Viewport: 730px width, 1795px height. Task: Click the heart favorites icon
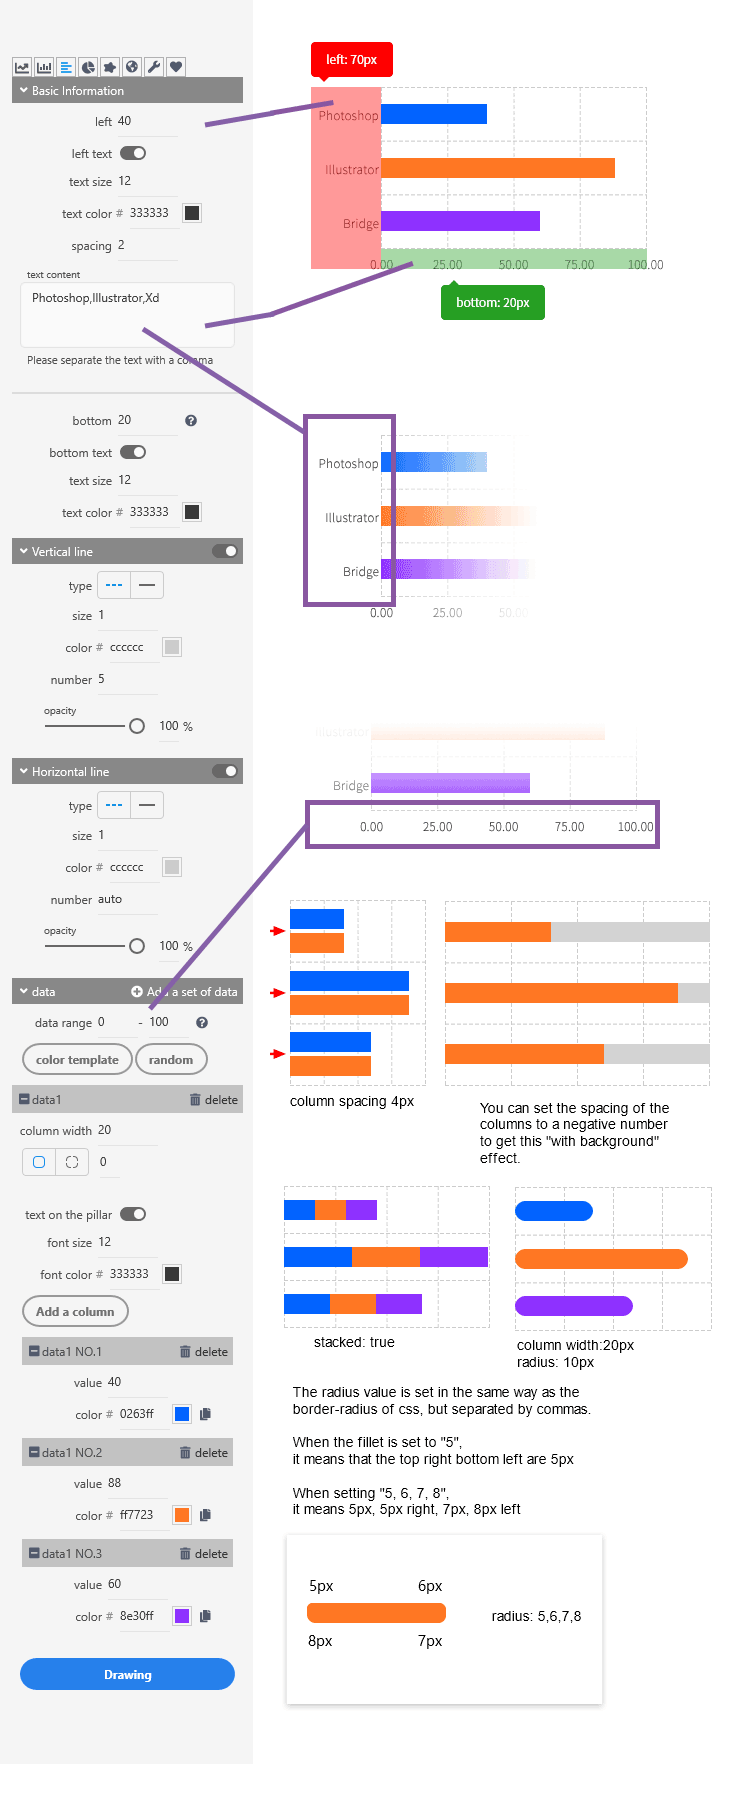176,67
